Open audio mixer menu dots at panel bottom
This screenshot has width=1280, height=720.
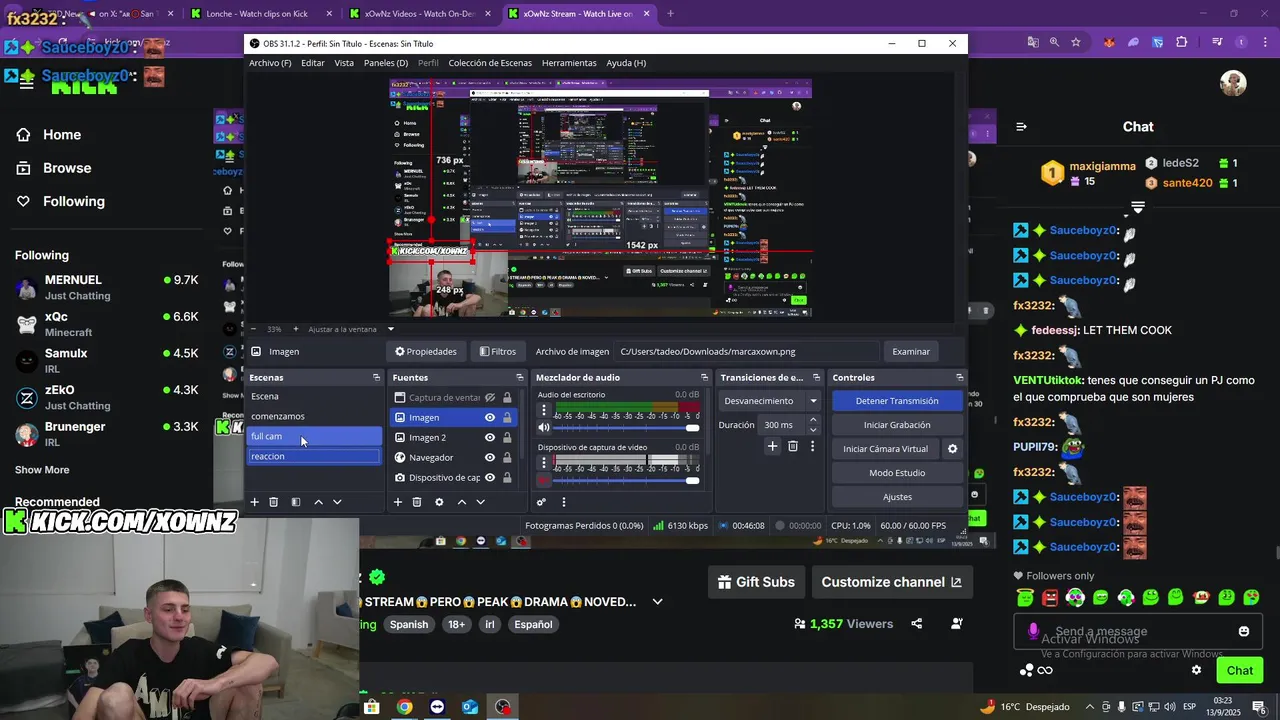[563, 502]
